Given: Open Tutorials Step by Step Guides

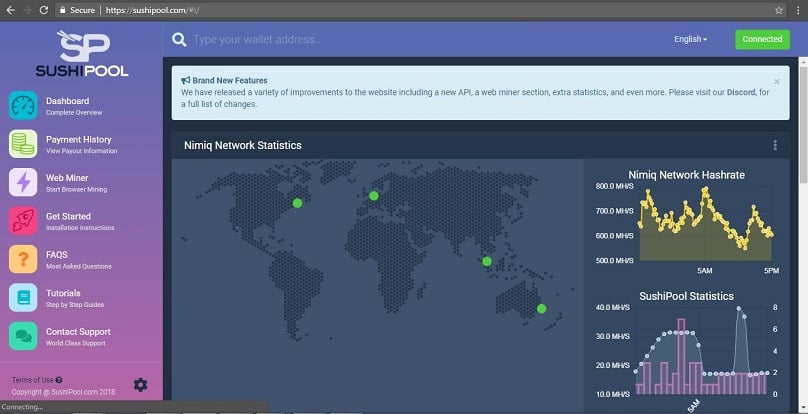Looking at the screenshot, I should click(x=81, y=297).
